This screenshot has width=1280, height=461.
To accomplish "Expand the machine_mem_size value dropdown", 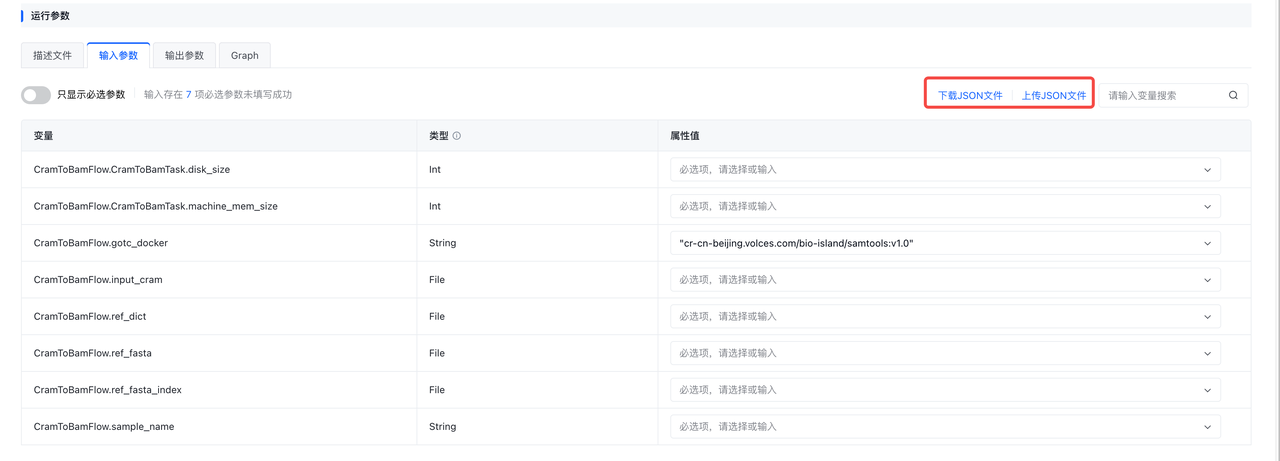I will (x=1208, y=207).
